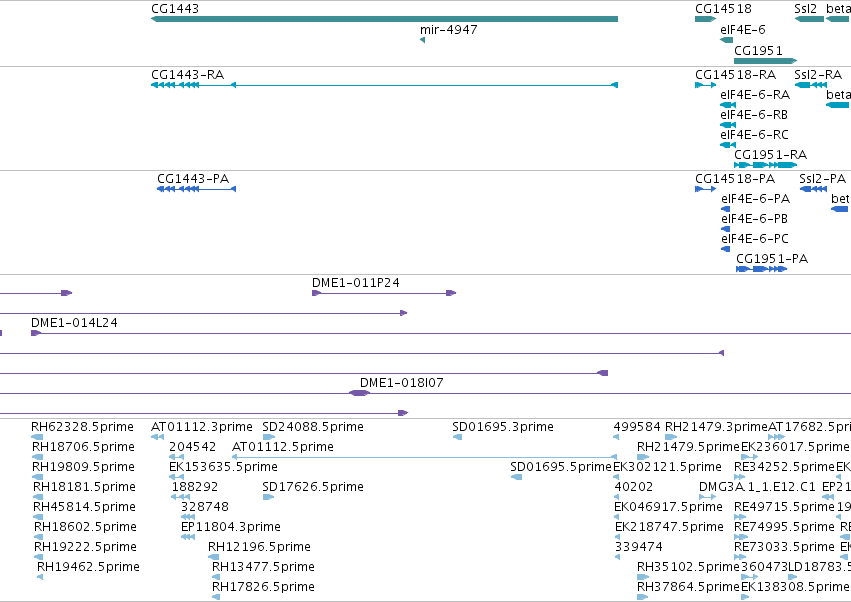The image size is (851, 602).
Task: Click the mir-4947 gene glyph
Action: [422, 40]
